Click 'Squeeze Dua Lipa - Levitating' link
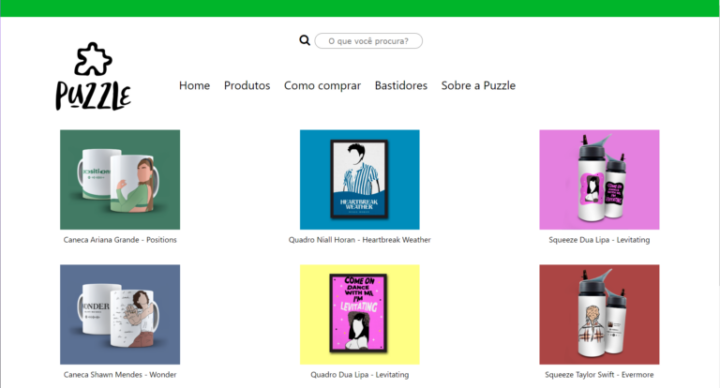720x388 pixels. (x=599, y=240)
